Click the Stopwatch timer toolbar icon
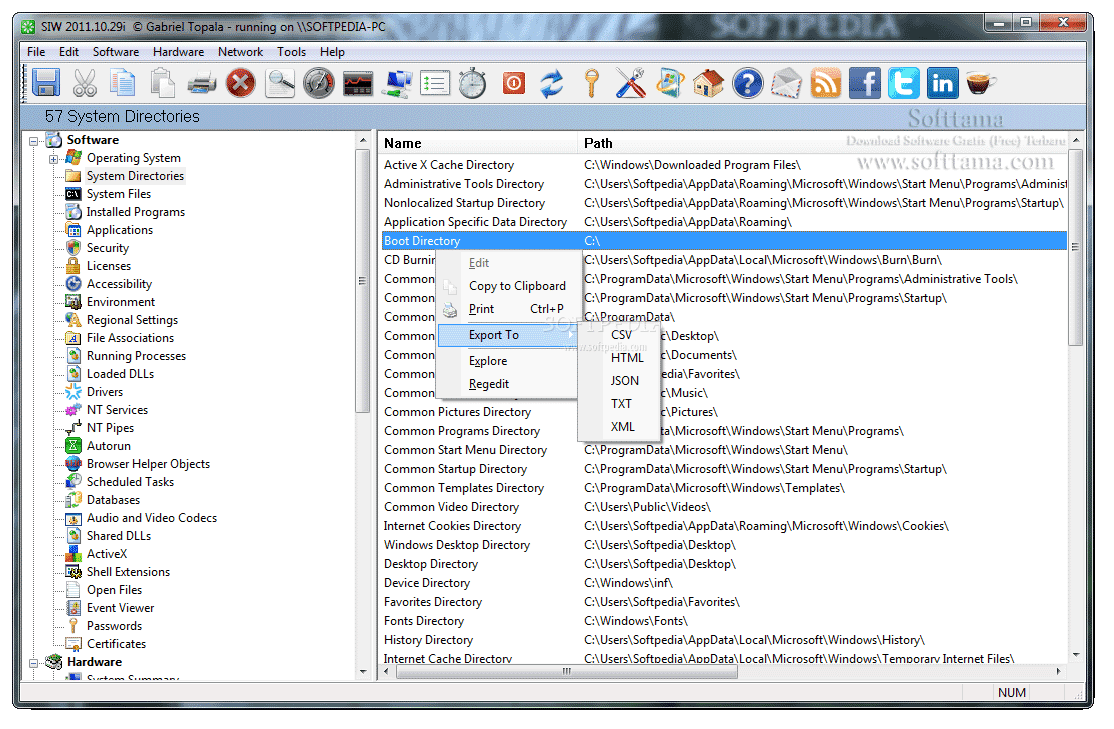 click(474, 83)
